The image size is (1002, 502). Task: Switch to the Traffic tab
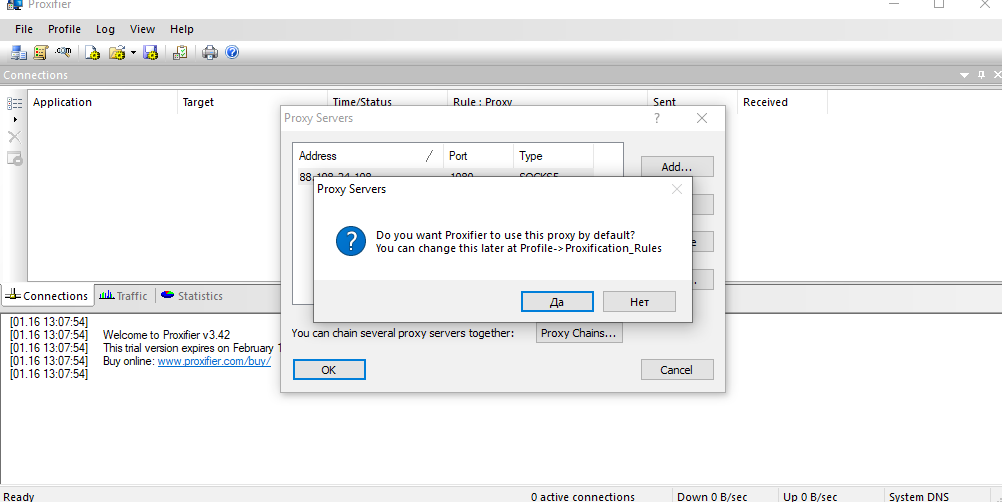click(123, 296)
